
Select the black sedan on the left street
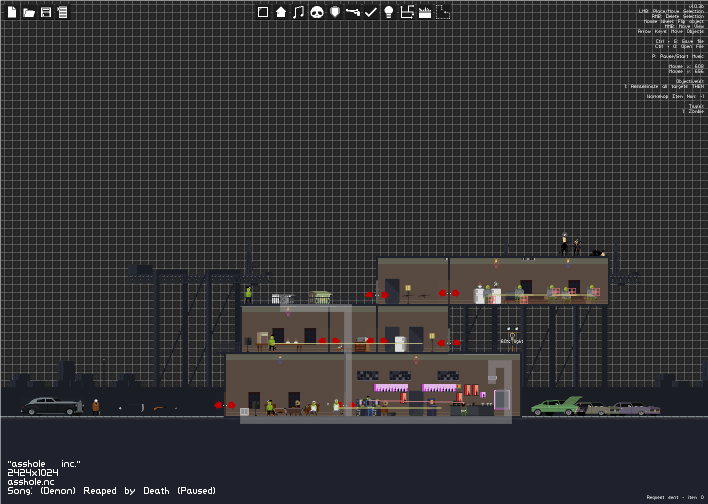click(52, 406)
